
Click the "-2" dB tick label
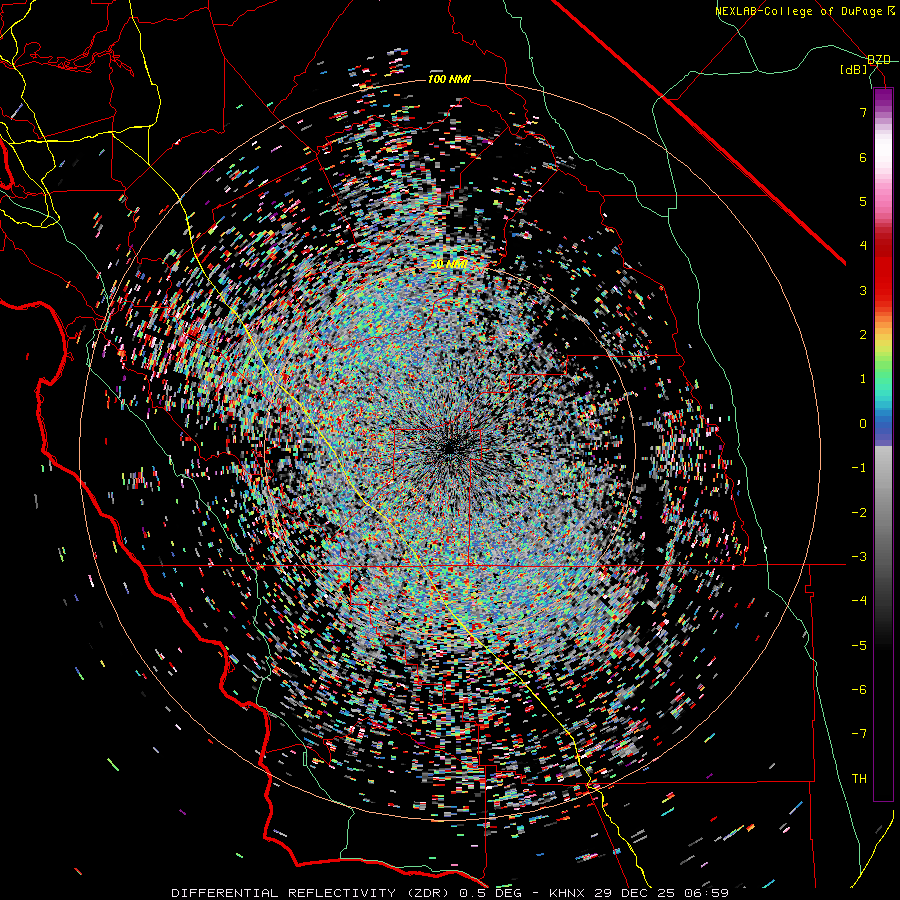[859, 512]
